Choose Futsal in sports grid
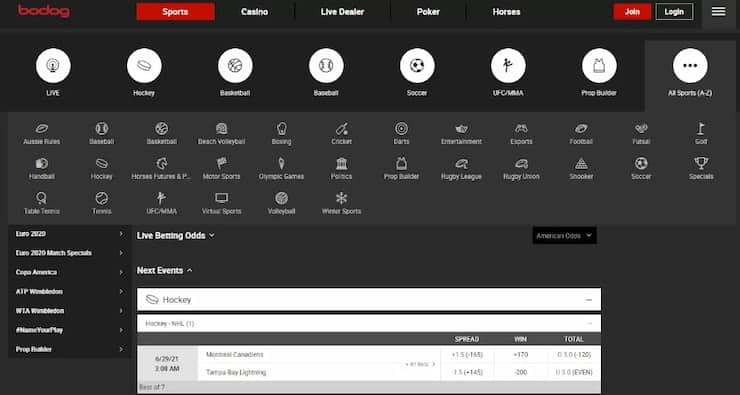Image resolution: width=740 pixels, height=395 pixels. click(x=641, y=134)
